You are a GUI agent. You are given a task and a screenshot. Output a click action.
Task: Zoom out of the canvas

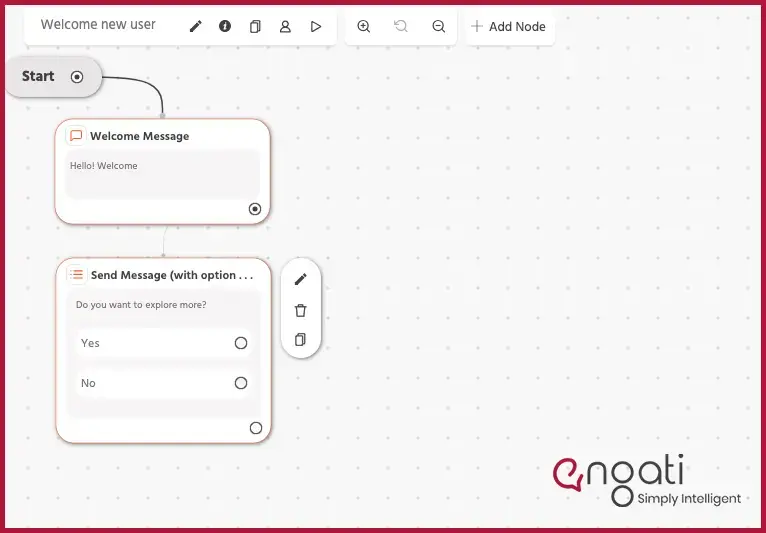click(x=439, y=26)
